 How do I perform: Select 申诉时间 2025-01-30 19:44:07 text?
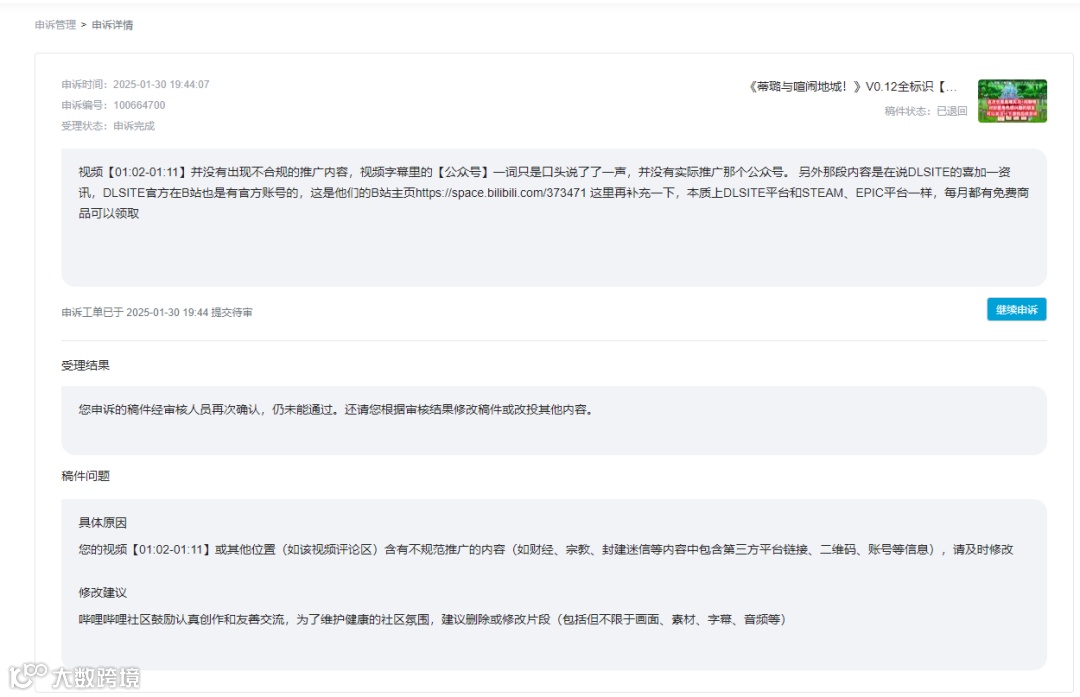pos(135,84)
